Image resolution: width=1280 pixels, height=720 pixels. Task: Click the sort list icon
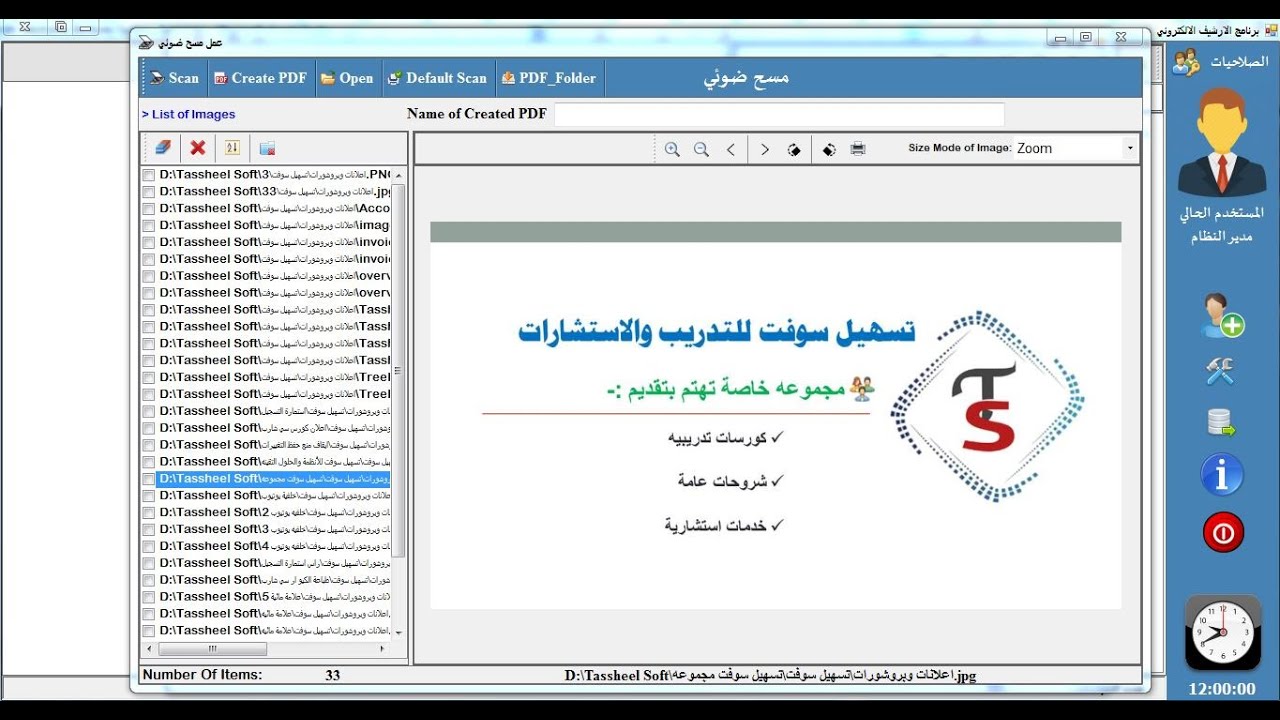pyautogui.click(x=232, y=148)
